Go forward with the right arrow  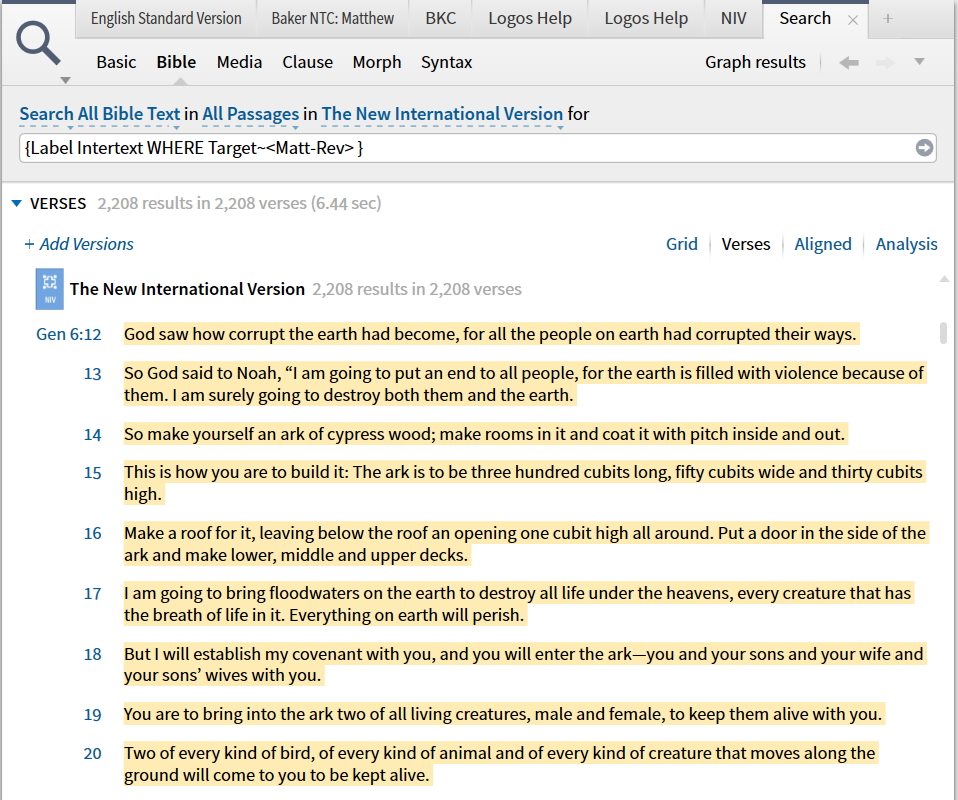(885, 62)
